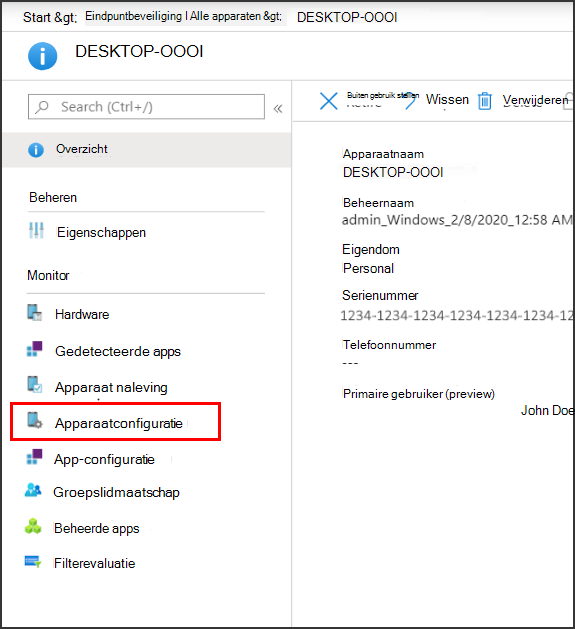Click the Apparaatnaam value DESKTOP-OOOI

[x=393, y=172]
